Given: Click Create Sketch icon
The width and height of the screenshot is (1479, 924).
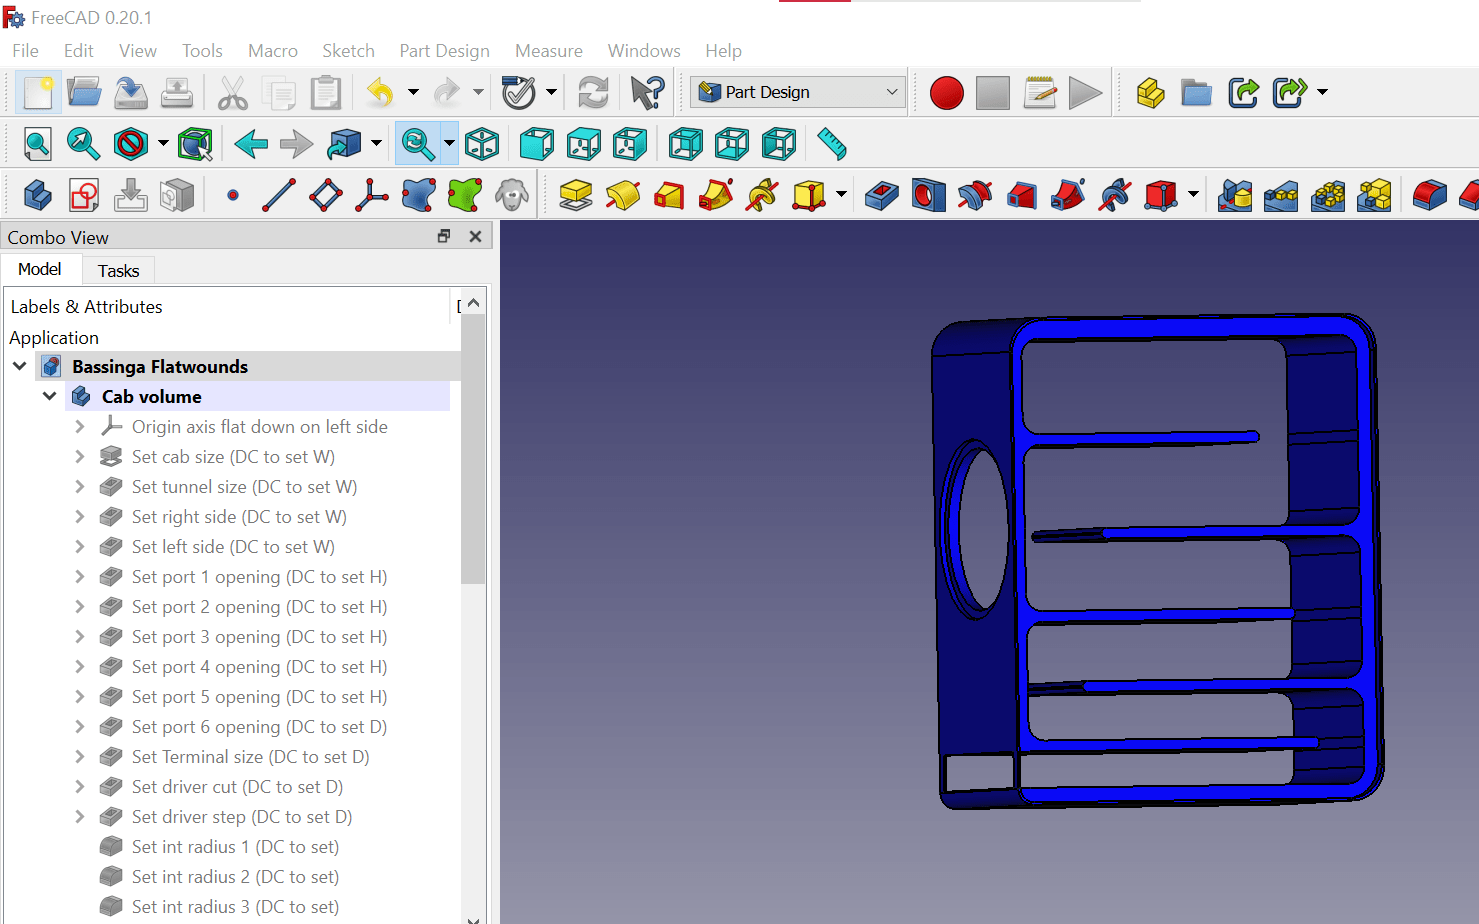Looking at the screenshot, I should pos(84,195).
